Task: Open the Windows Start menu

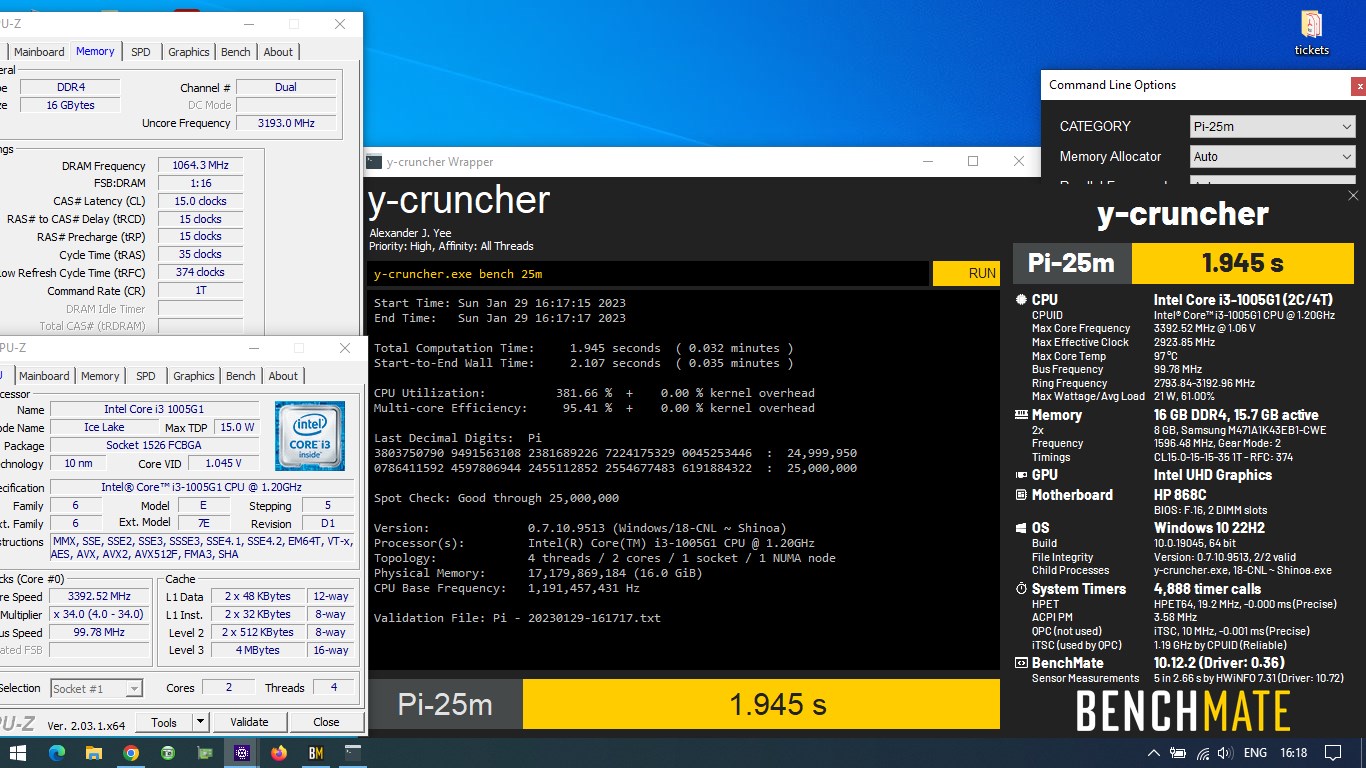Action: click(18, 753)
